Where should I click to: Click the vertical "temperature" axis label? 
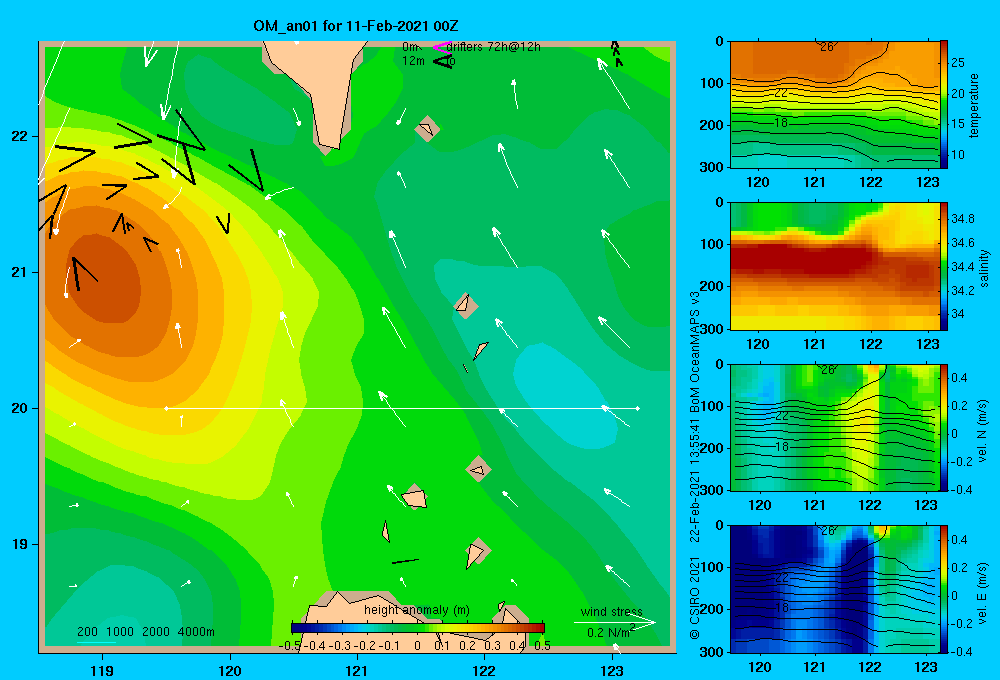coord(974,105)
